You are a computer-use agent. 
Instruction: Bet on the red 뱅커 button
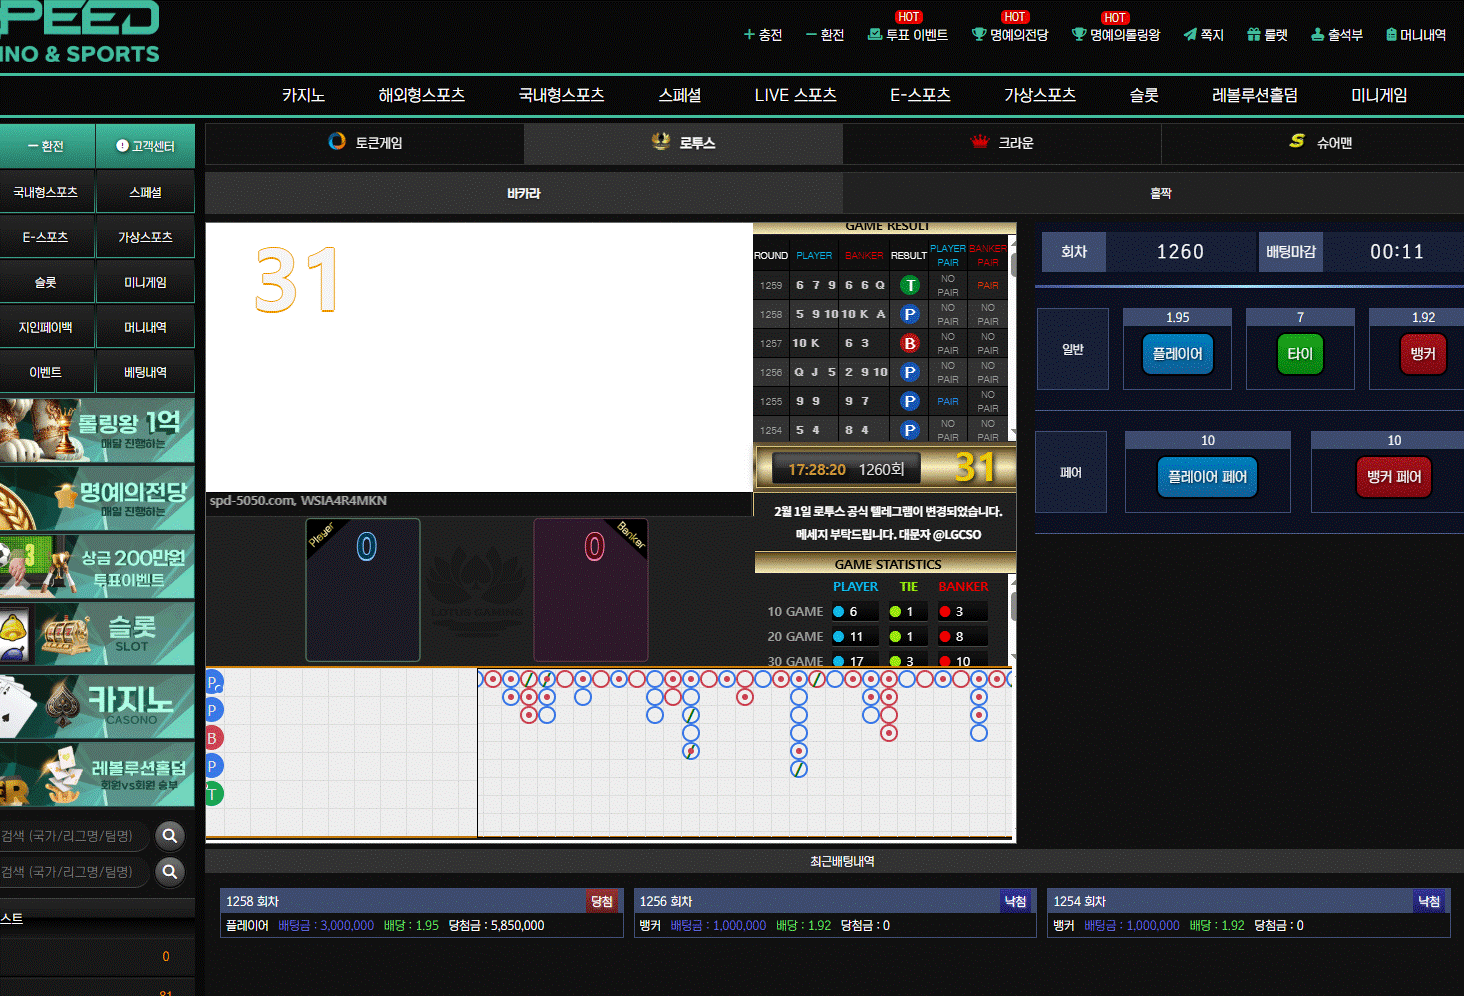click(1422, 354)
